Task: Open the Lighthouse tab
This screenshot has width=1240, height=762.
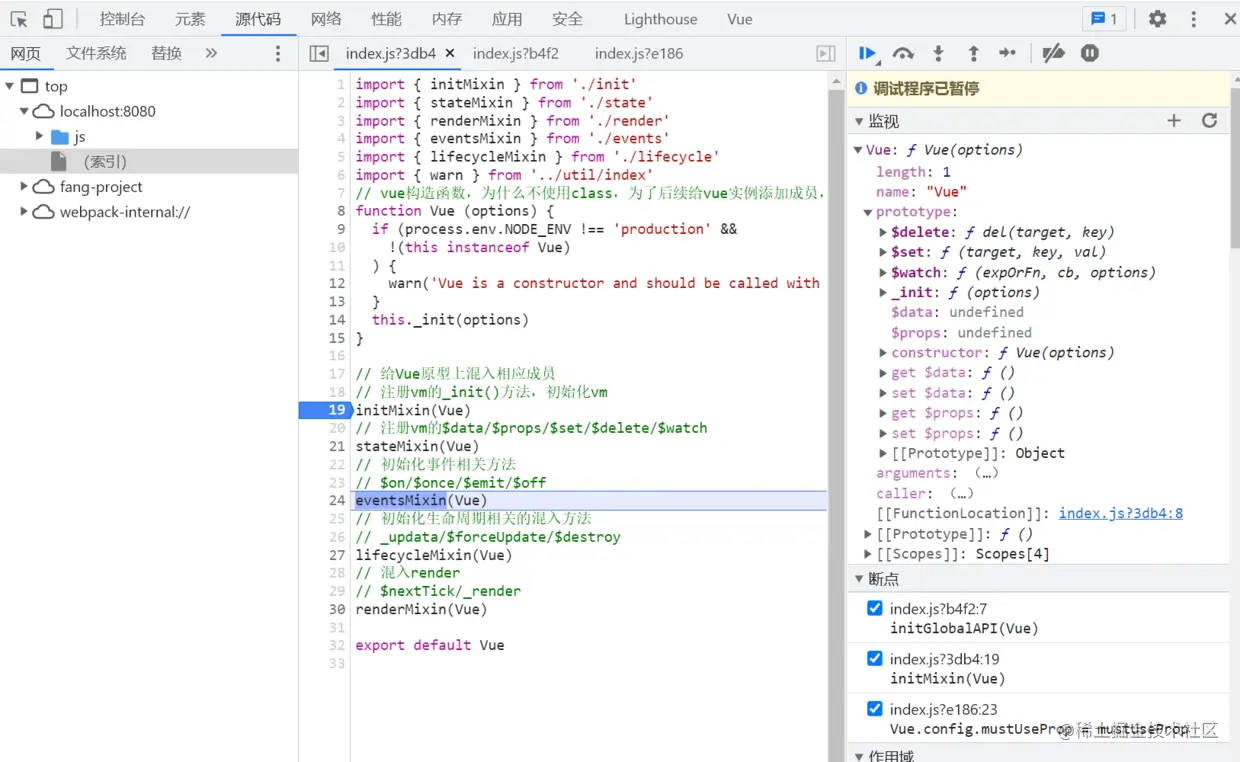Action: coord(661,19)
